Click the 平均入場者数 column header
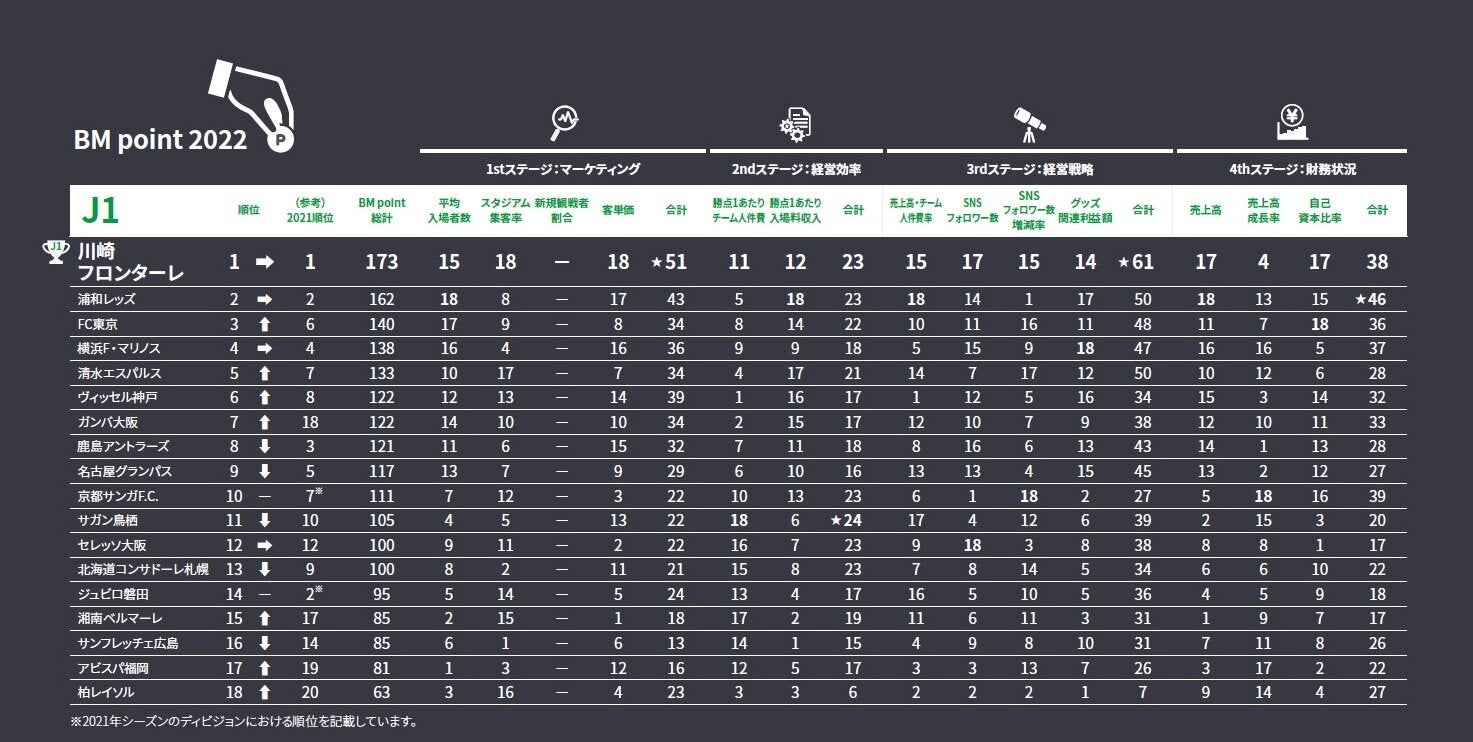The image size is (1473, 742). [449, 210]
